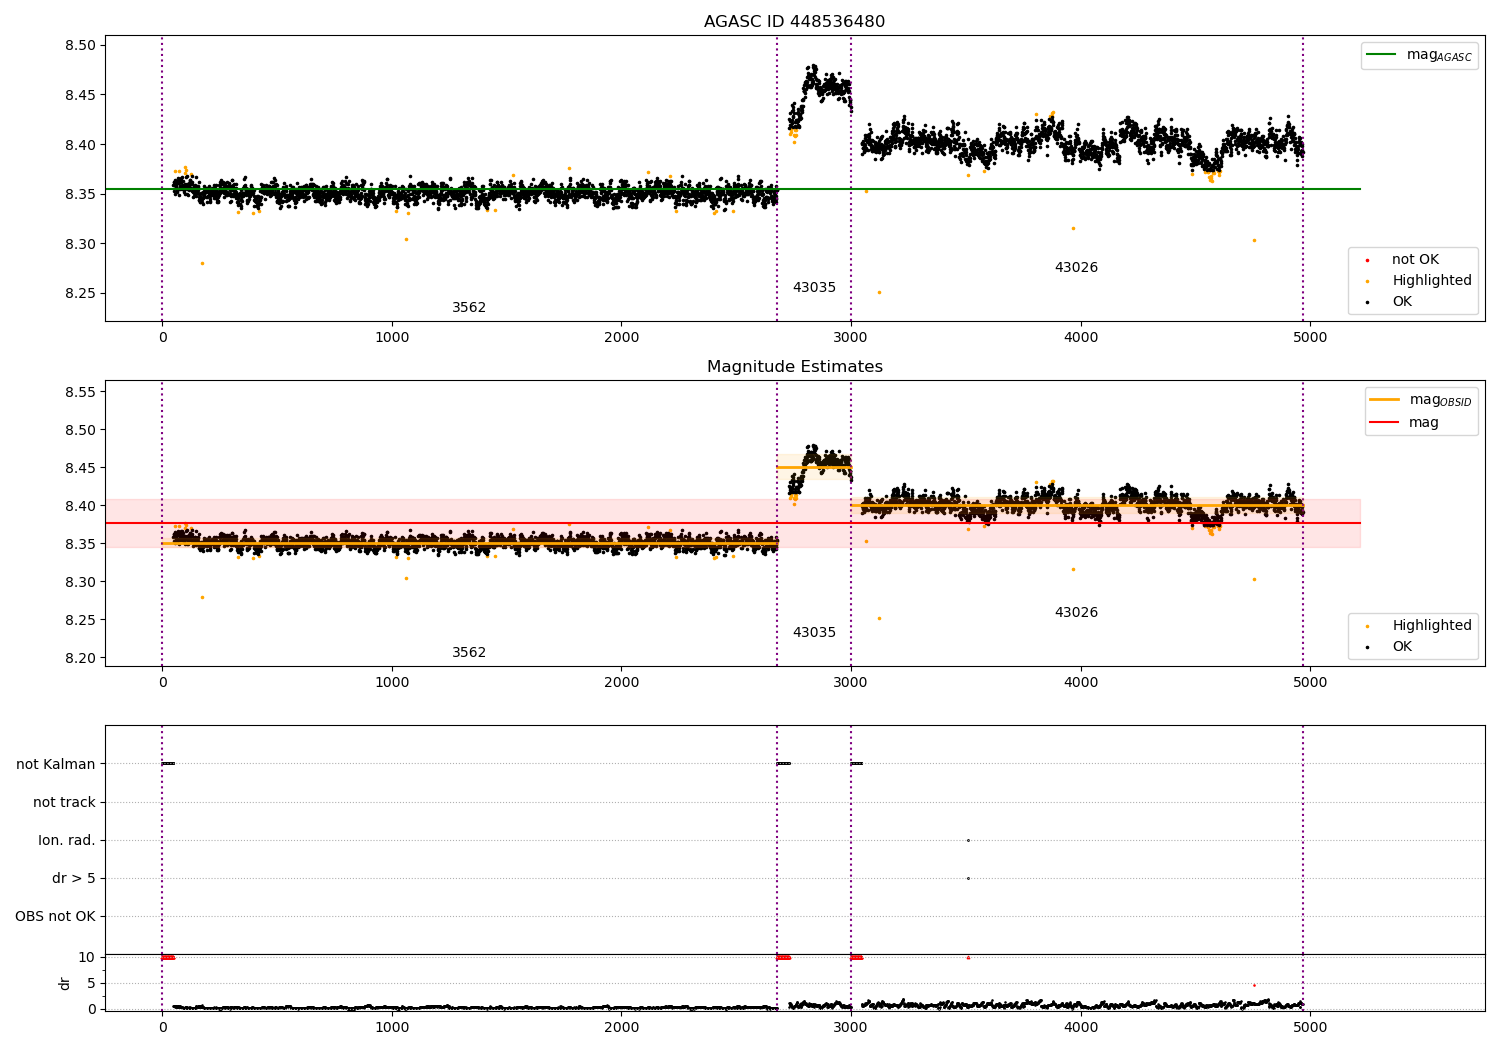Click the 'AGASC ID 448536480' plot title

pyautogui.click(x=794, y=22)
